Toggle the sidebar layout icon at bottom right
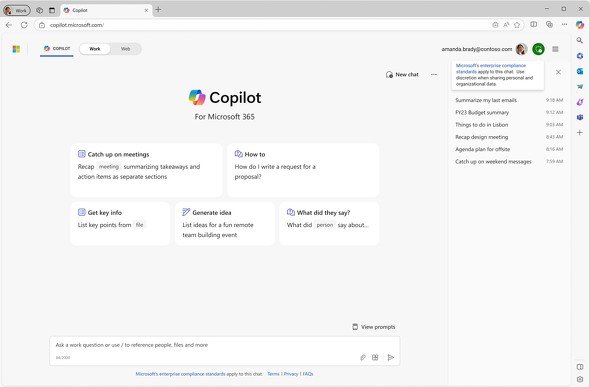Image resolution: width=590 pixels, height=387 pixels. [x=580, y=367]
